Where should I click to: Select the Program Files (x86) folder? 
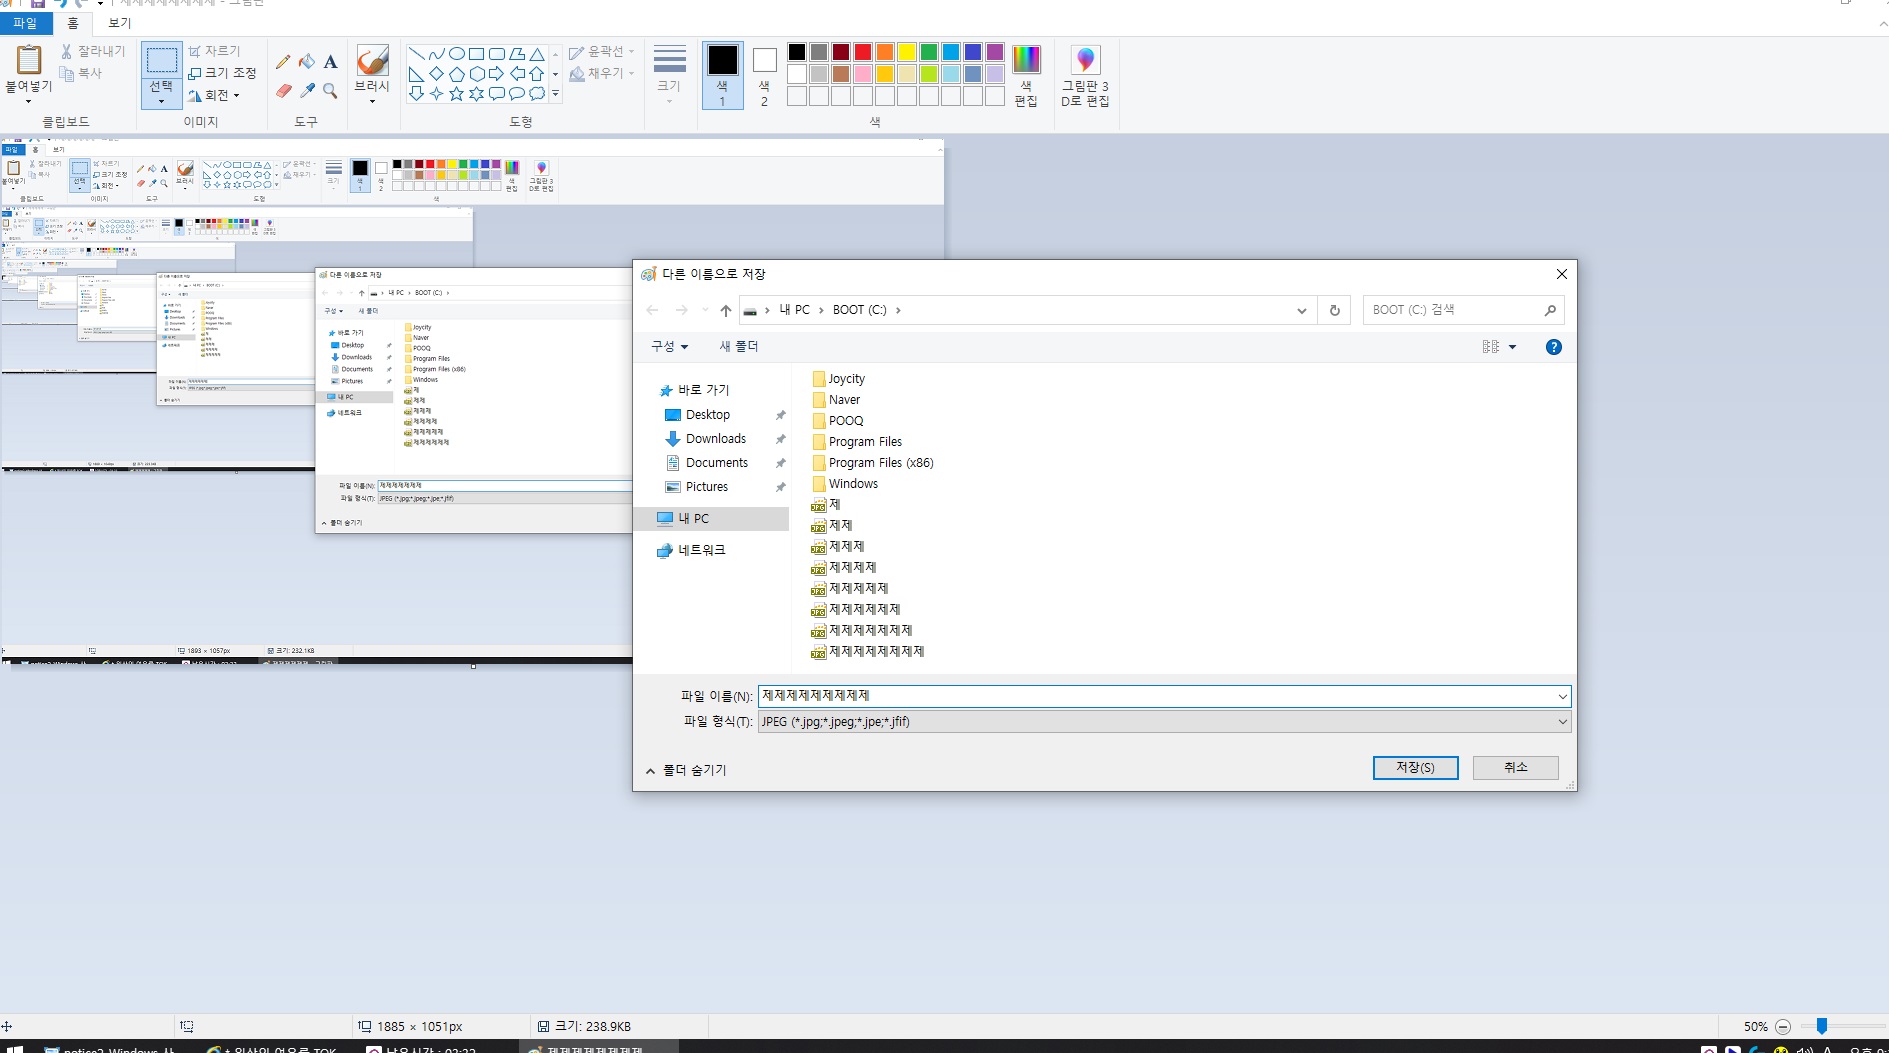coord(872,463)
